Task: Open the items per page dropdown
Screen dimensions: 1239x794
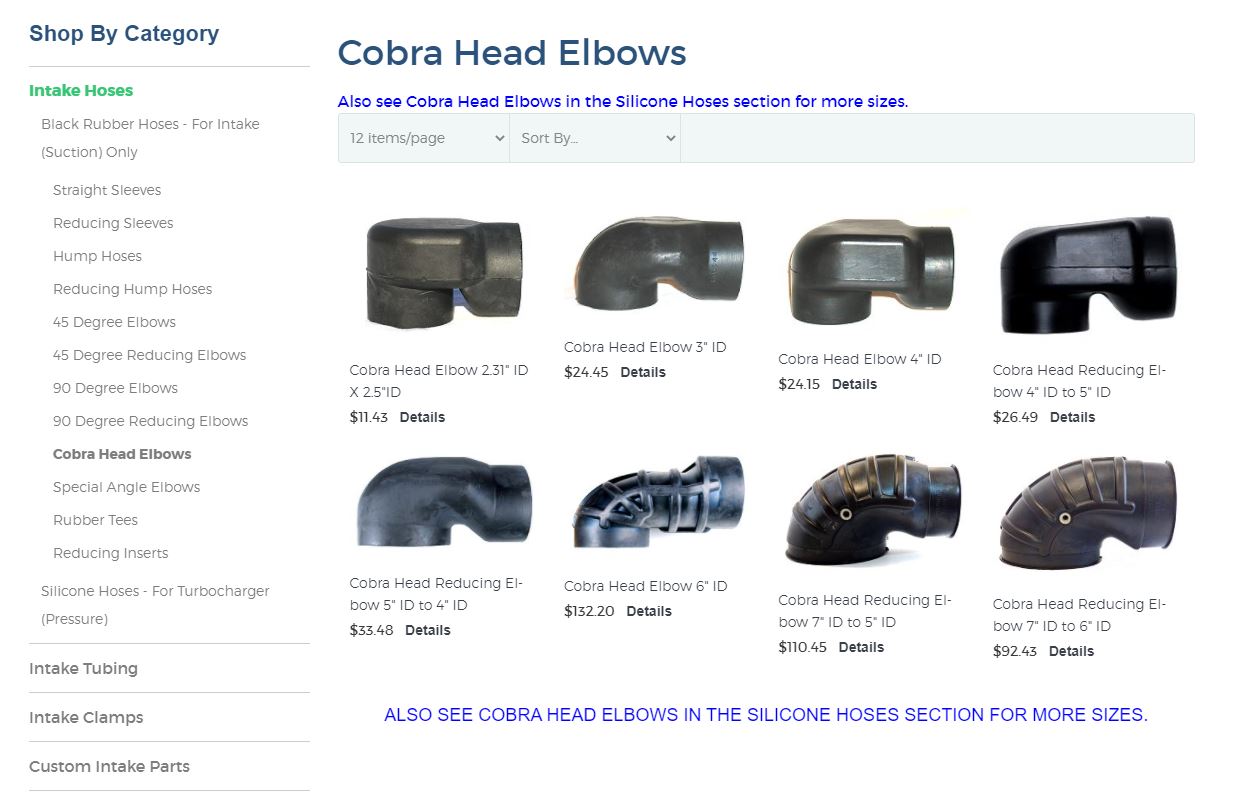Action: point(424,138)
